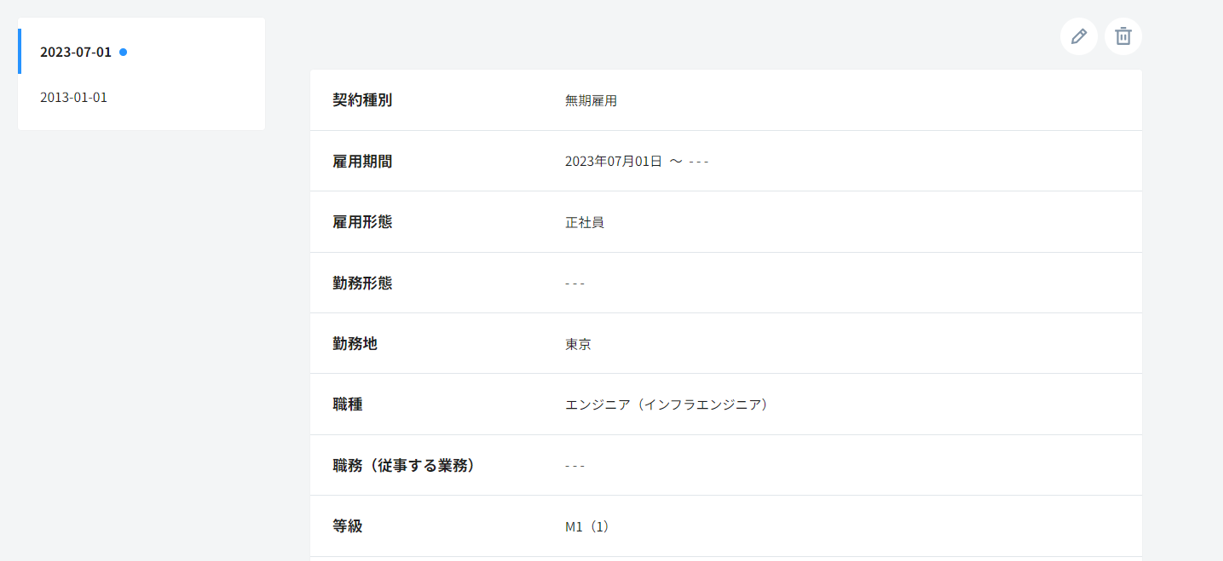Viewport: 1223px width, 561px height.
Task: Select the 2013-01-01 history entry
Action: (74, 98)
